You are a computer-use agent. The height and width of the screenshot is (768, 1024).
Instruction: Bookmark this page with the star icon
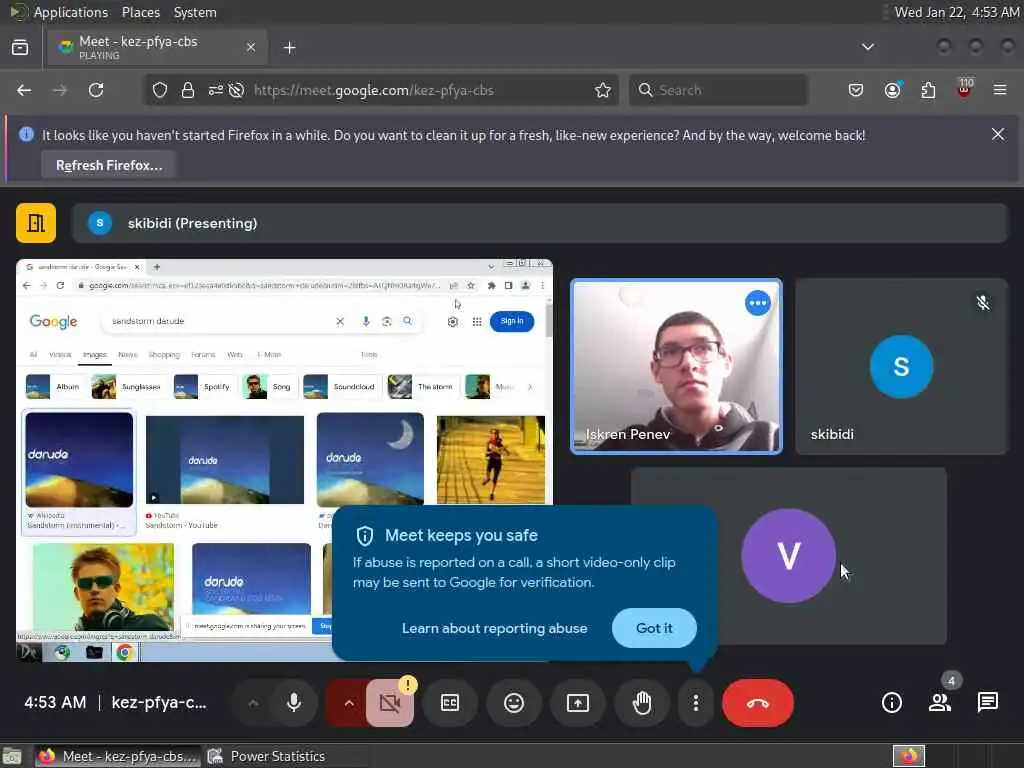pyautogui.click(x=603, y=90)
